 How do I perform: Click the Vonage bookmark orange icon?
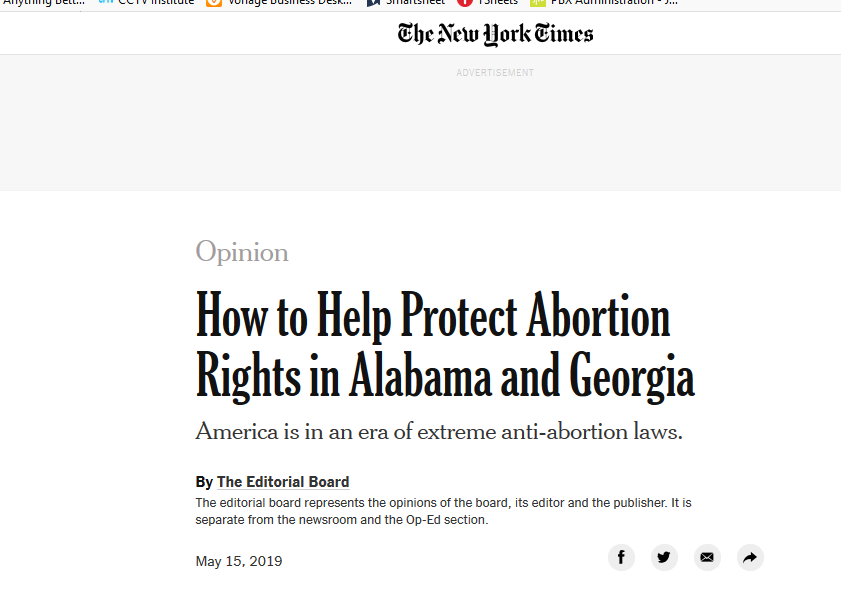213,3
